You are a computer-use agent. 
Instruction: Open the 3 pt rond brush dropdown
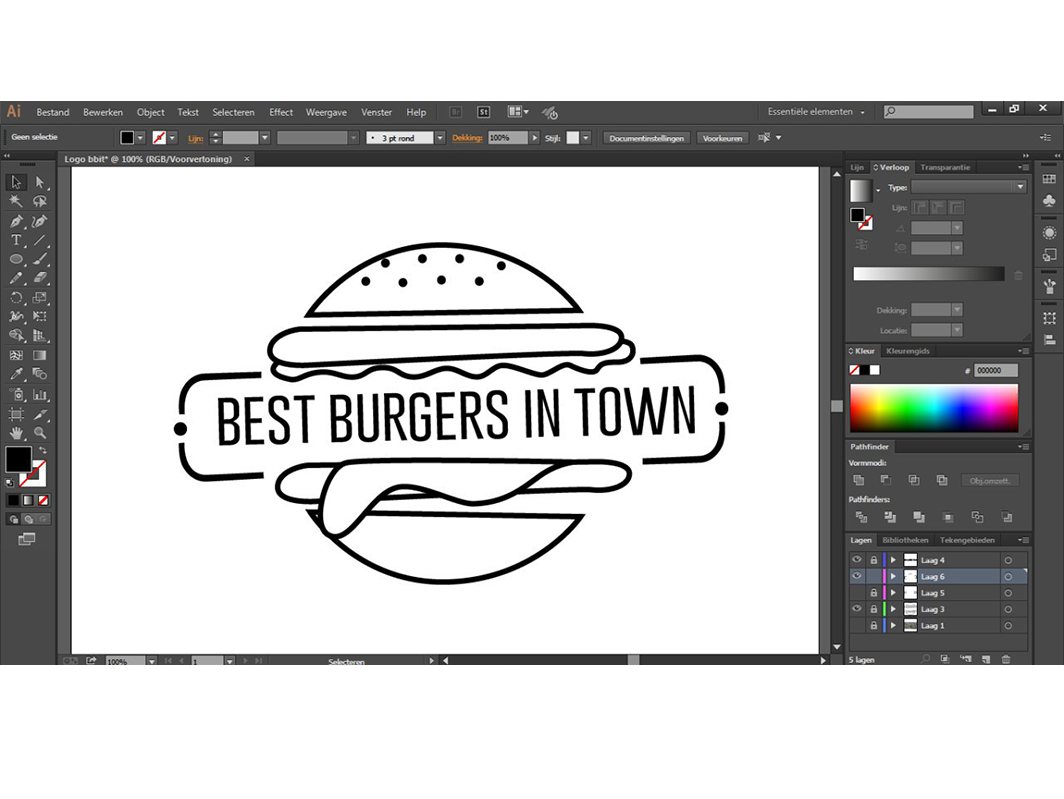[440, 138]
